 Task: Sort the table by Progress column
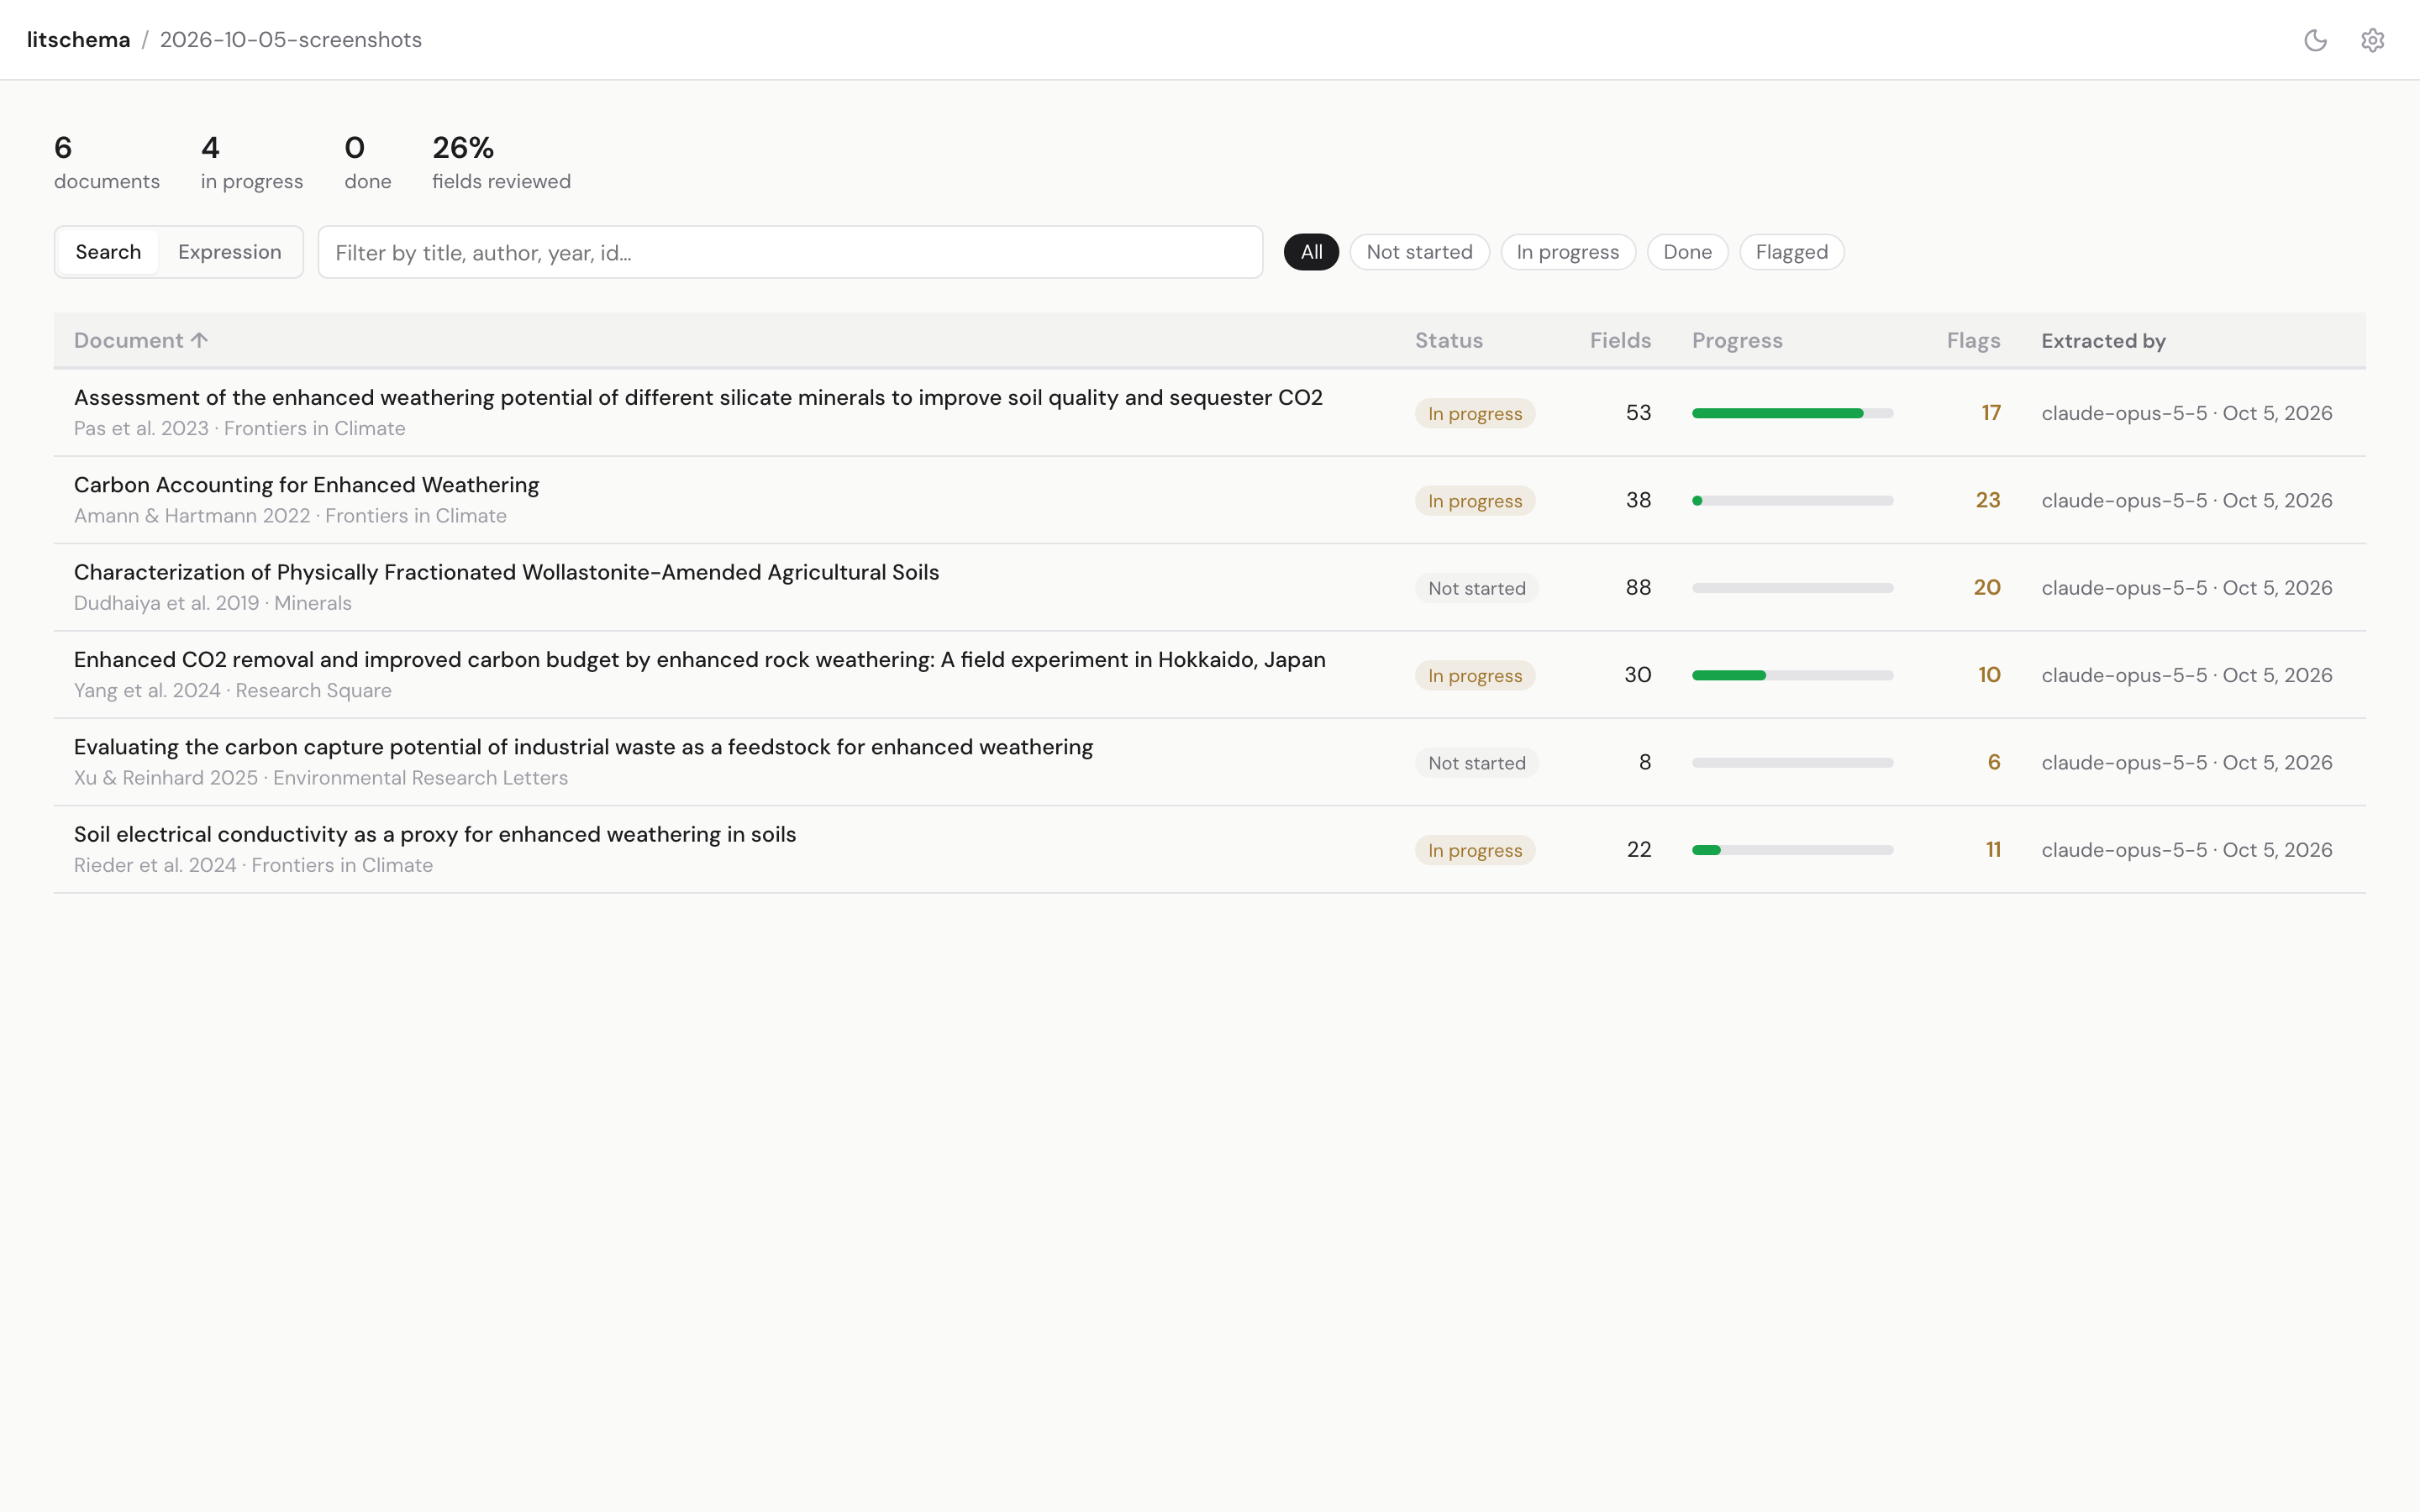(1737, 340)
